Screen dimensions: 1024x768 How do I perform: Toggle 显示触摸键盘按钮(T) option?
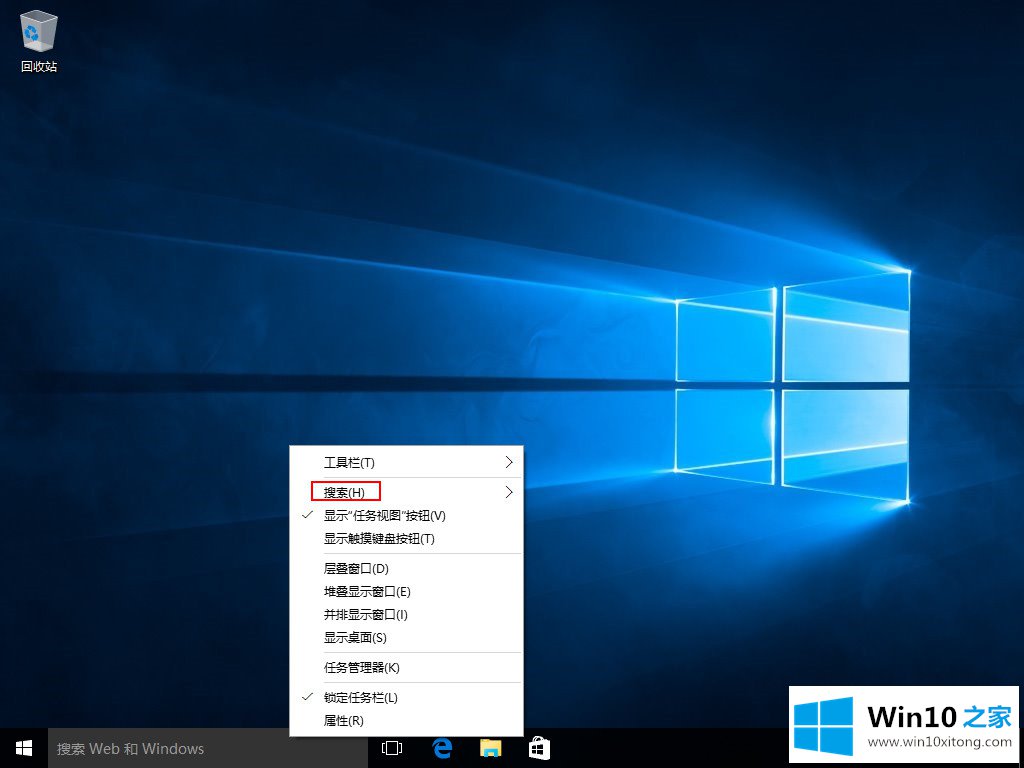point(406,539)
